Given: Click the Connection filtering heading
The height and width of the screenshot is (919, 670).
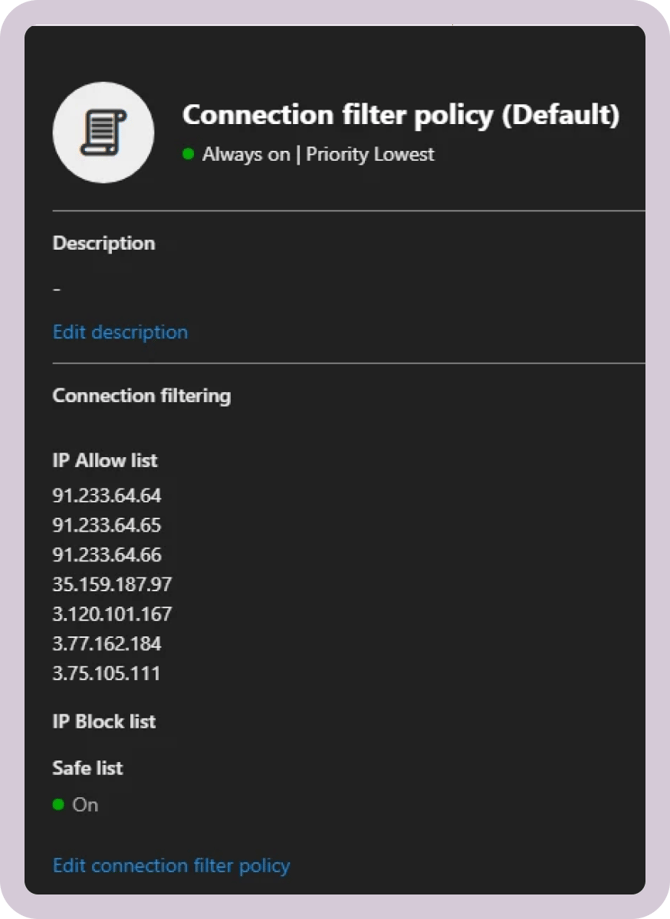Looking at the screenshot, I should tap(141, 395).
